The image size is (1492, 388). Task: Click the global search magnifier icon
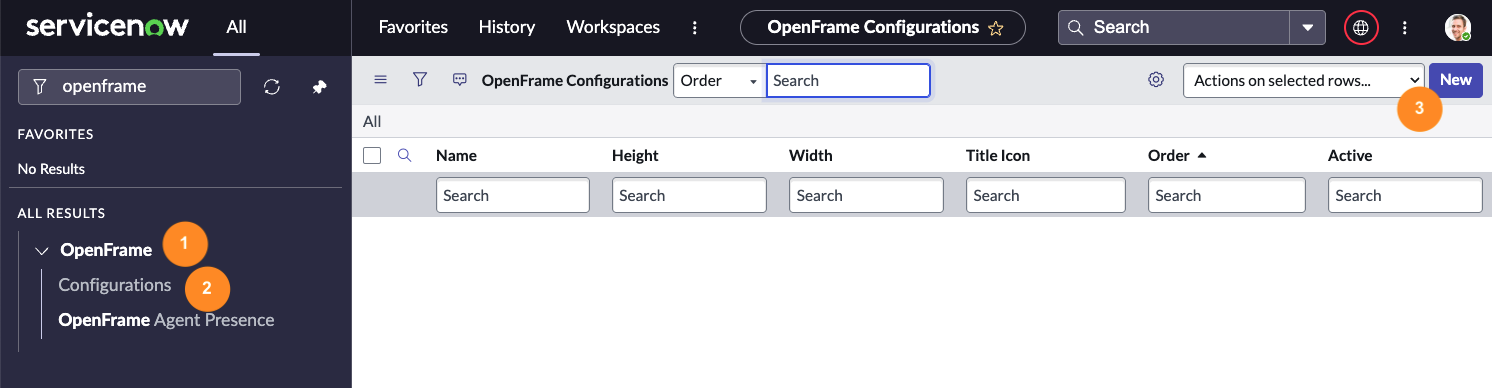coord(1076,28)
